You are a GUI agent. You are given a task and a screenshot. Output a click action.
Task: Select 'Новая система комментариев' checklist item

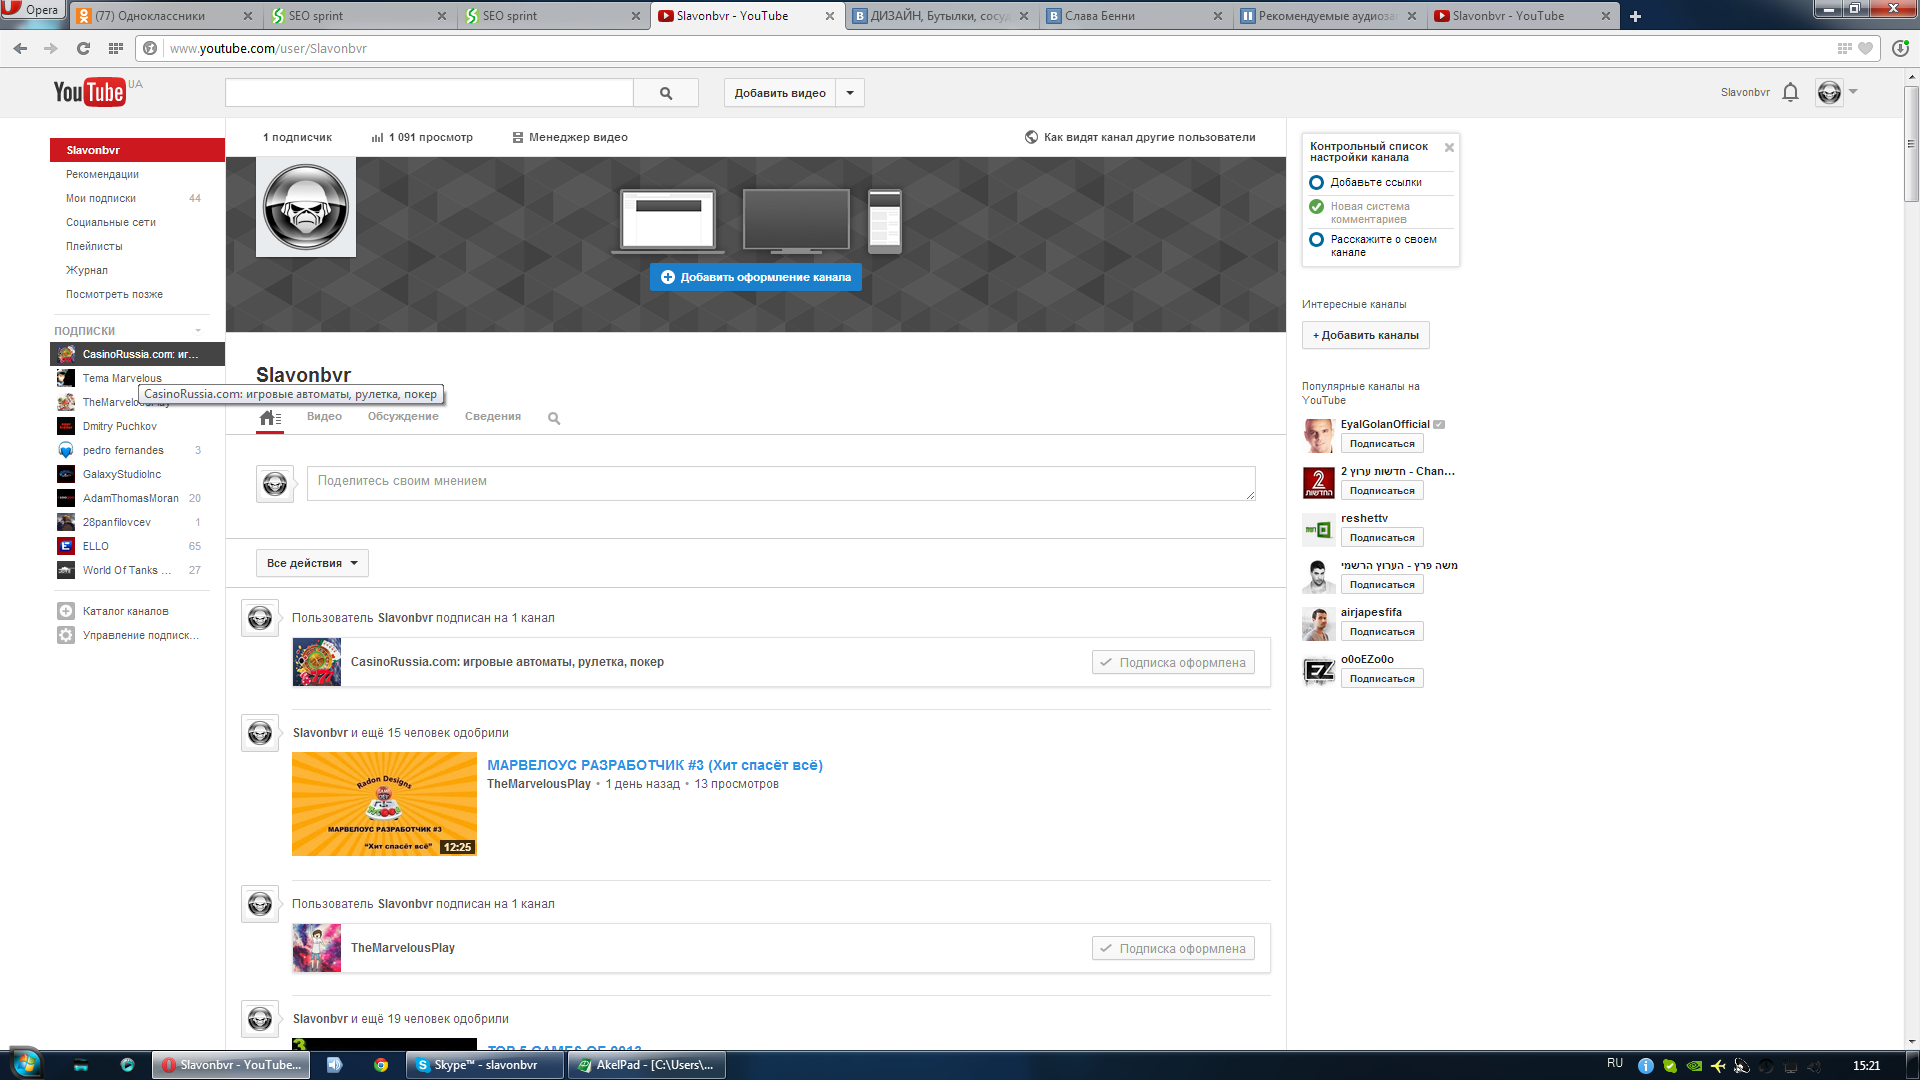click(x=1369, y=213)
